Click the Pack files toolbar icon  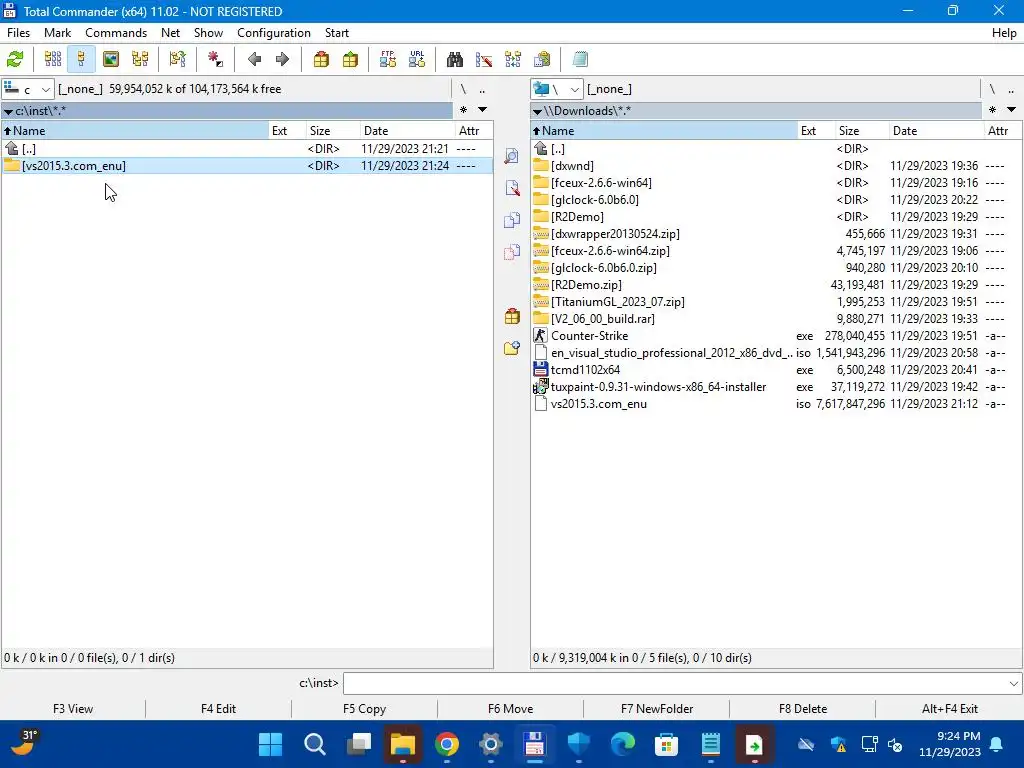321,59
